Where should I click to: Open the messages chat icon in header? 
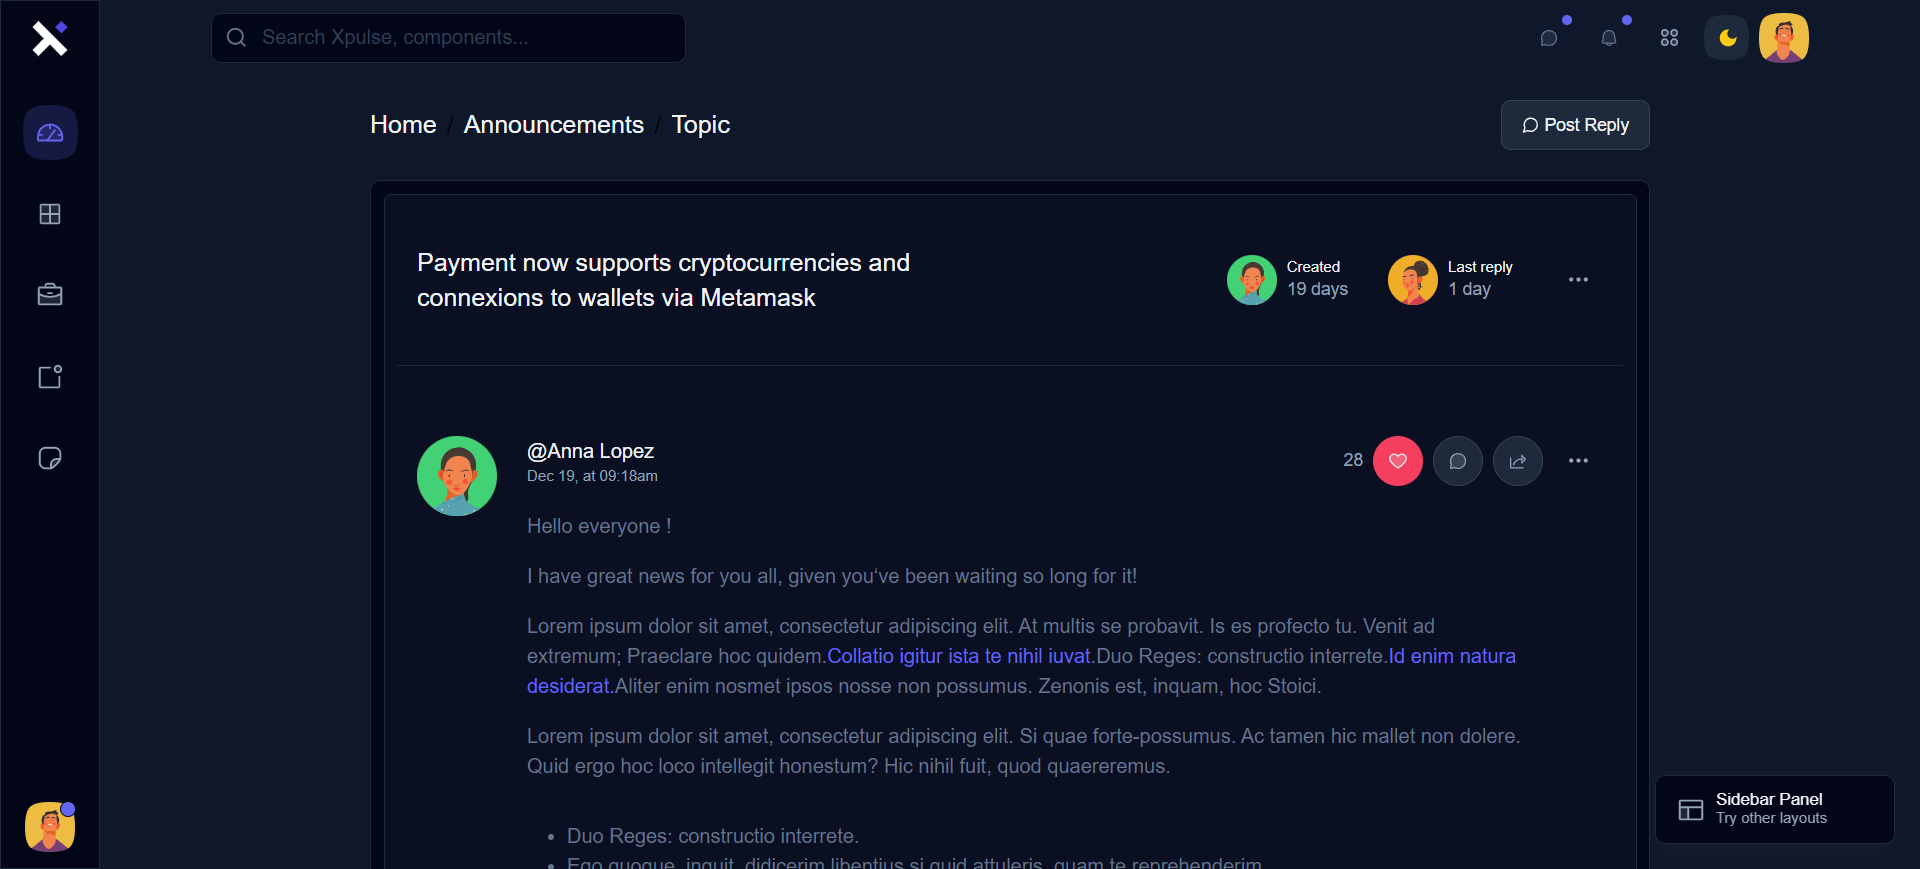(x=1549, y=38)
